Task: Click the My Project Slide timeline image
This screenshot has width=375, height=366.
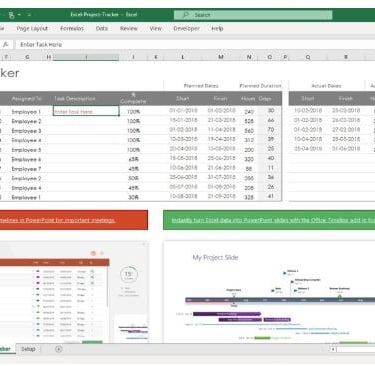Action: [269, 292]
